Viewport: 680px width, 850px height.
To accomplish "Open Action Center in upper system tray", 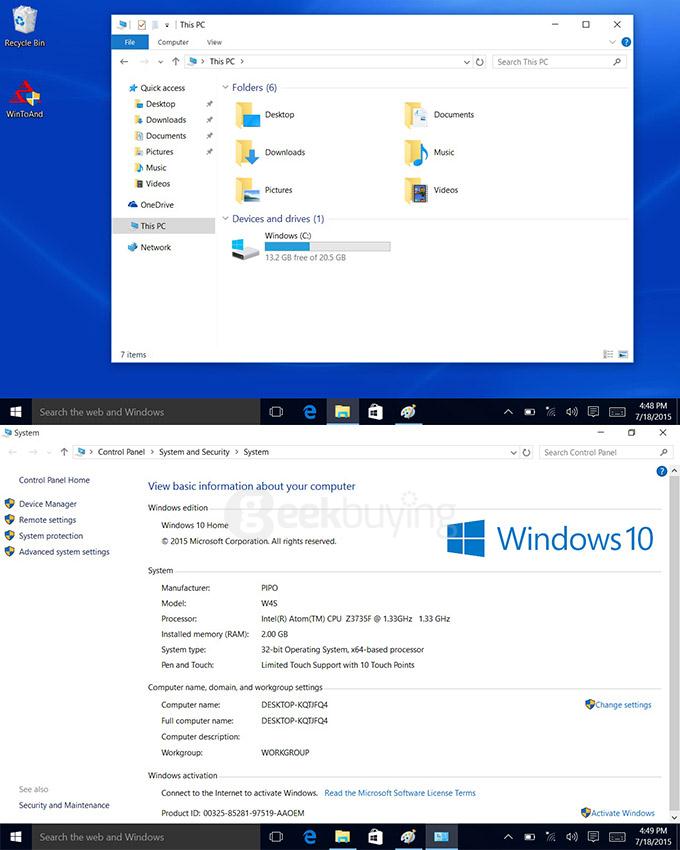I will (x=593, y=412).
